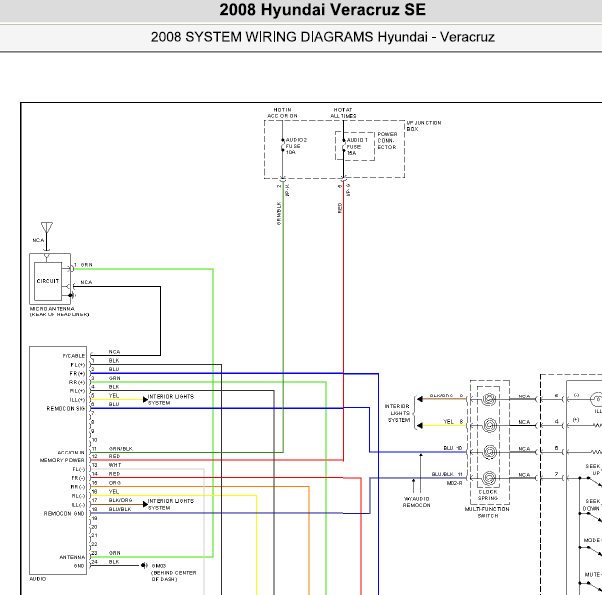Click the vertical GRN/BLK wire label below junction box
Viewport: 602px width, 595px height.
coord(279,213)
